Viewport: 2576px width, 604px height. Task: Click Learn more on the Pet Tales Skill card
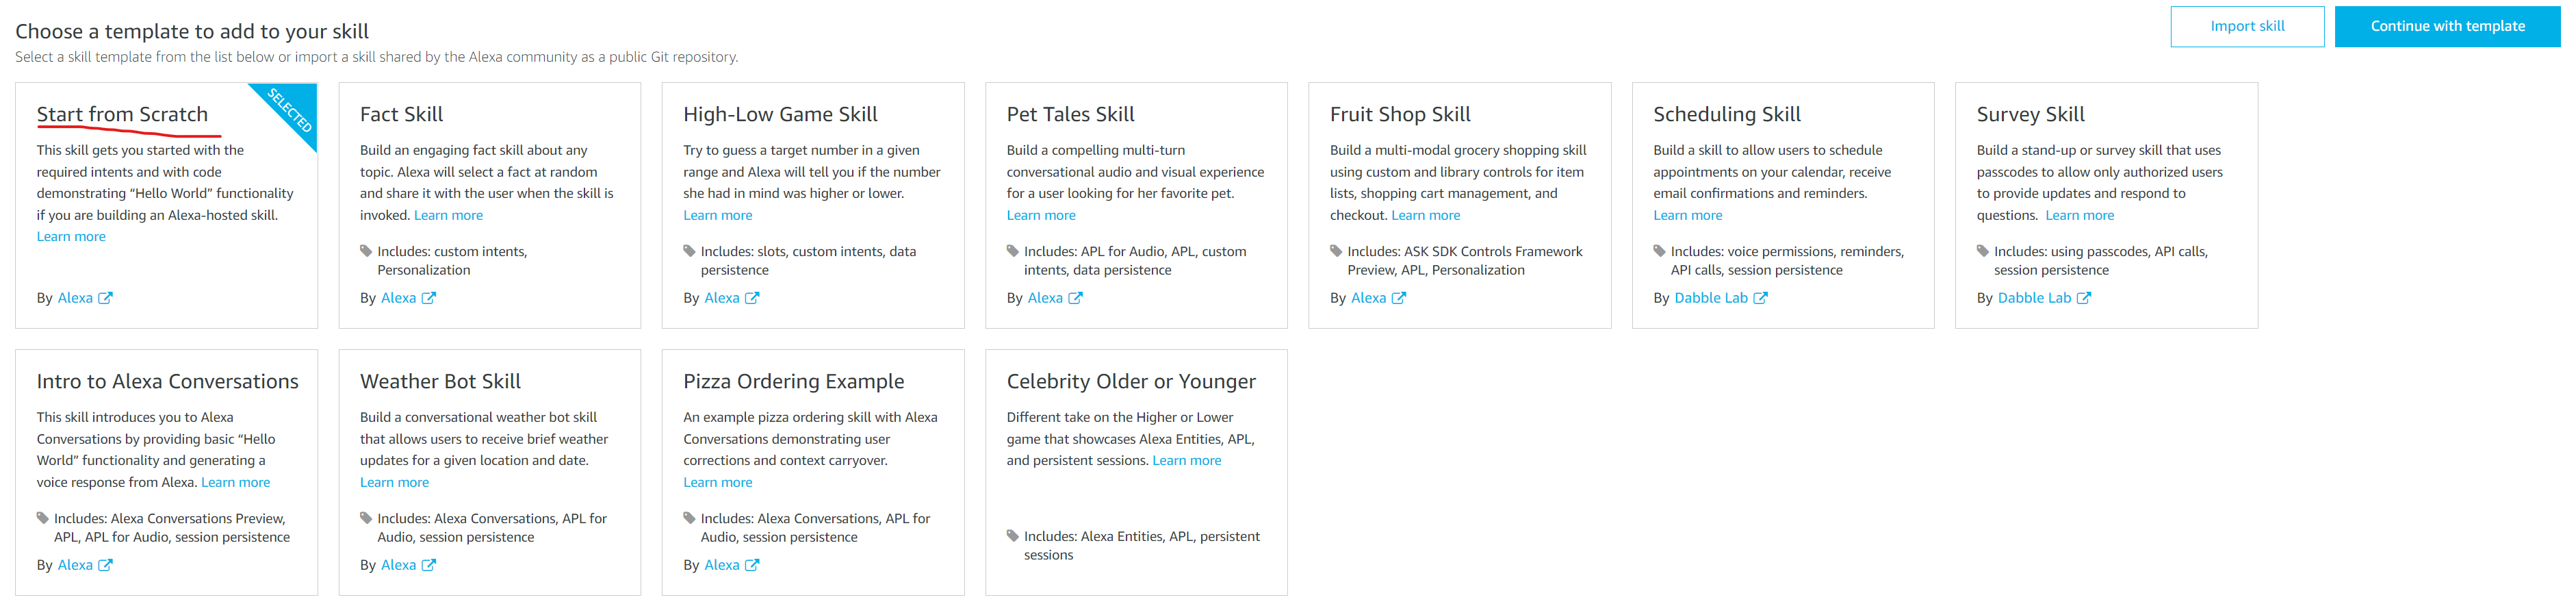(1041, 214)
